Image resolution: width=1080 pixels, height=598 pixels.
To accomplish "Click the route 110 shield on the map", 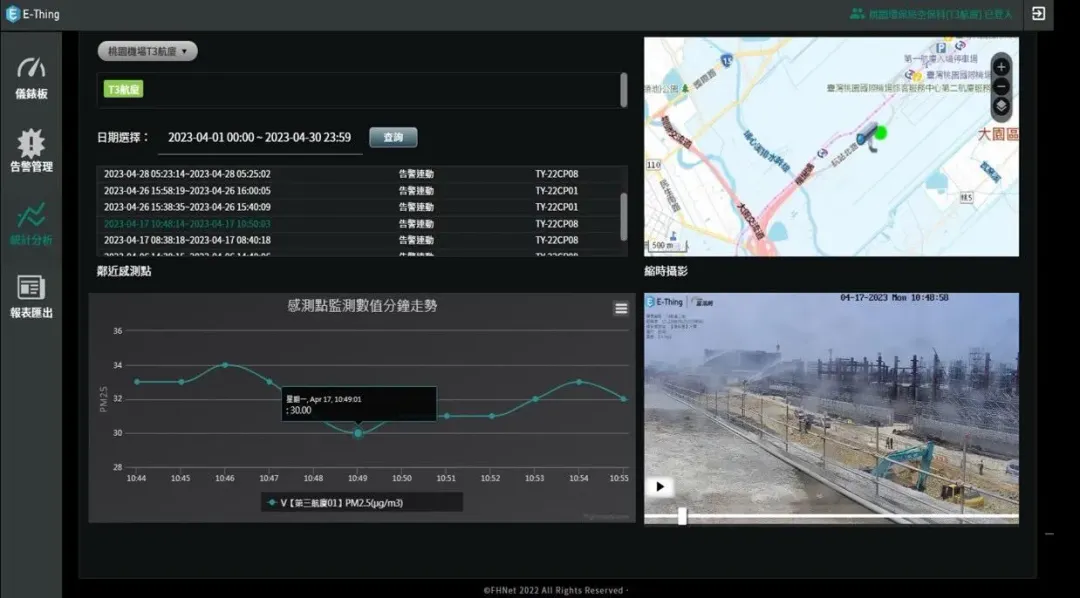I will coord(653,165).
